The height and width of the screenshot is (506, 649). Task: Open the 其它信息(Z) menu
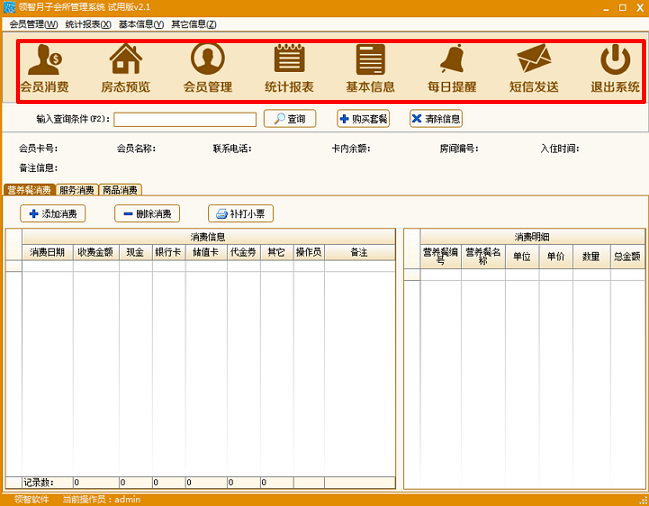pyautogui.click(x=194, y=24)
